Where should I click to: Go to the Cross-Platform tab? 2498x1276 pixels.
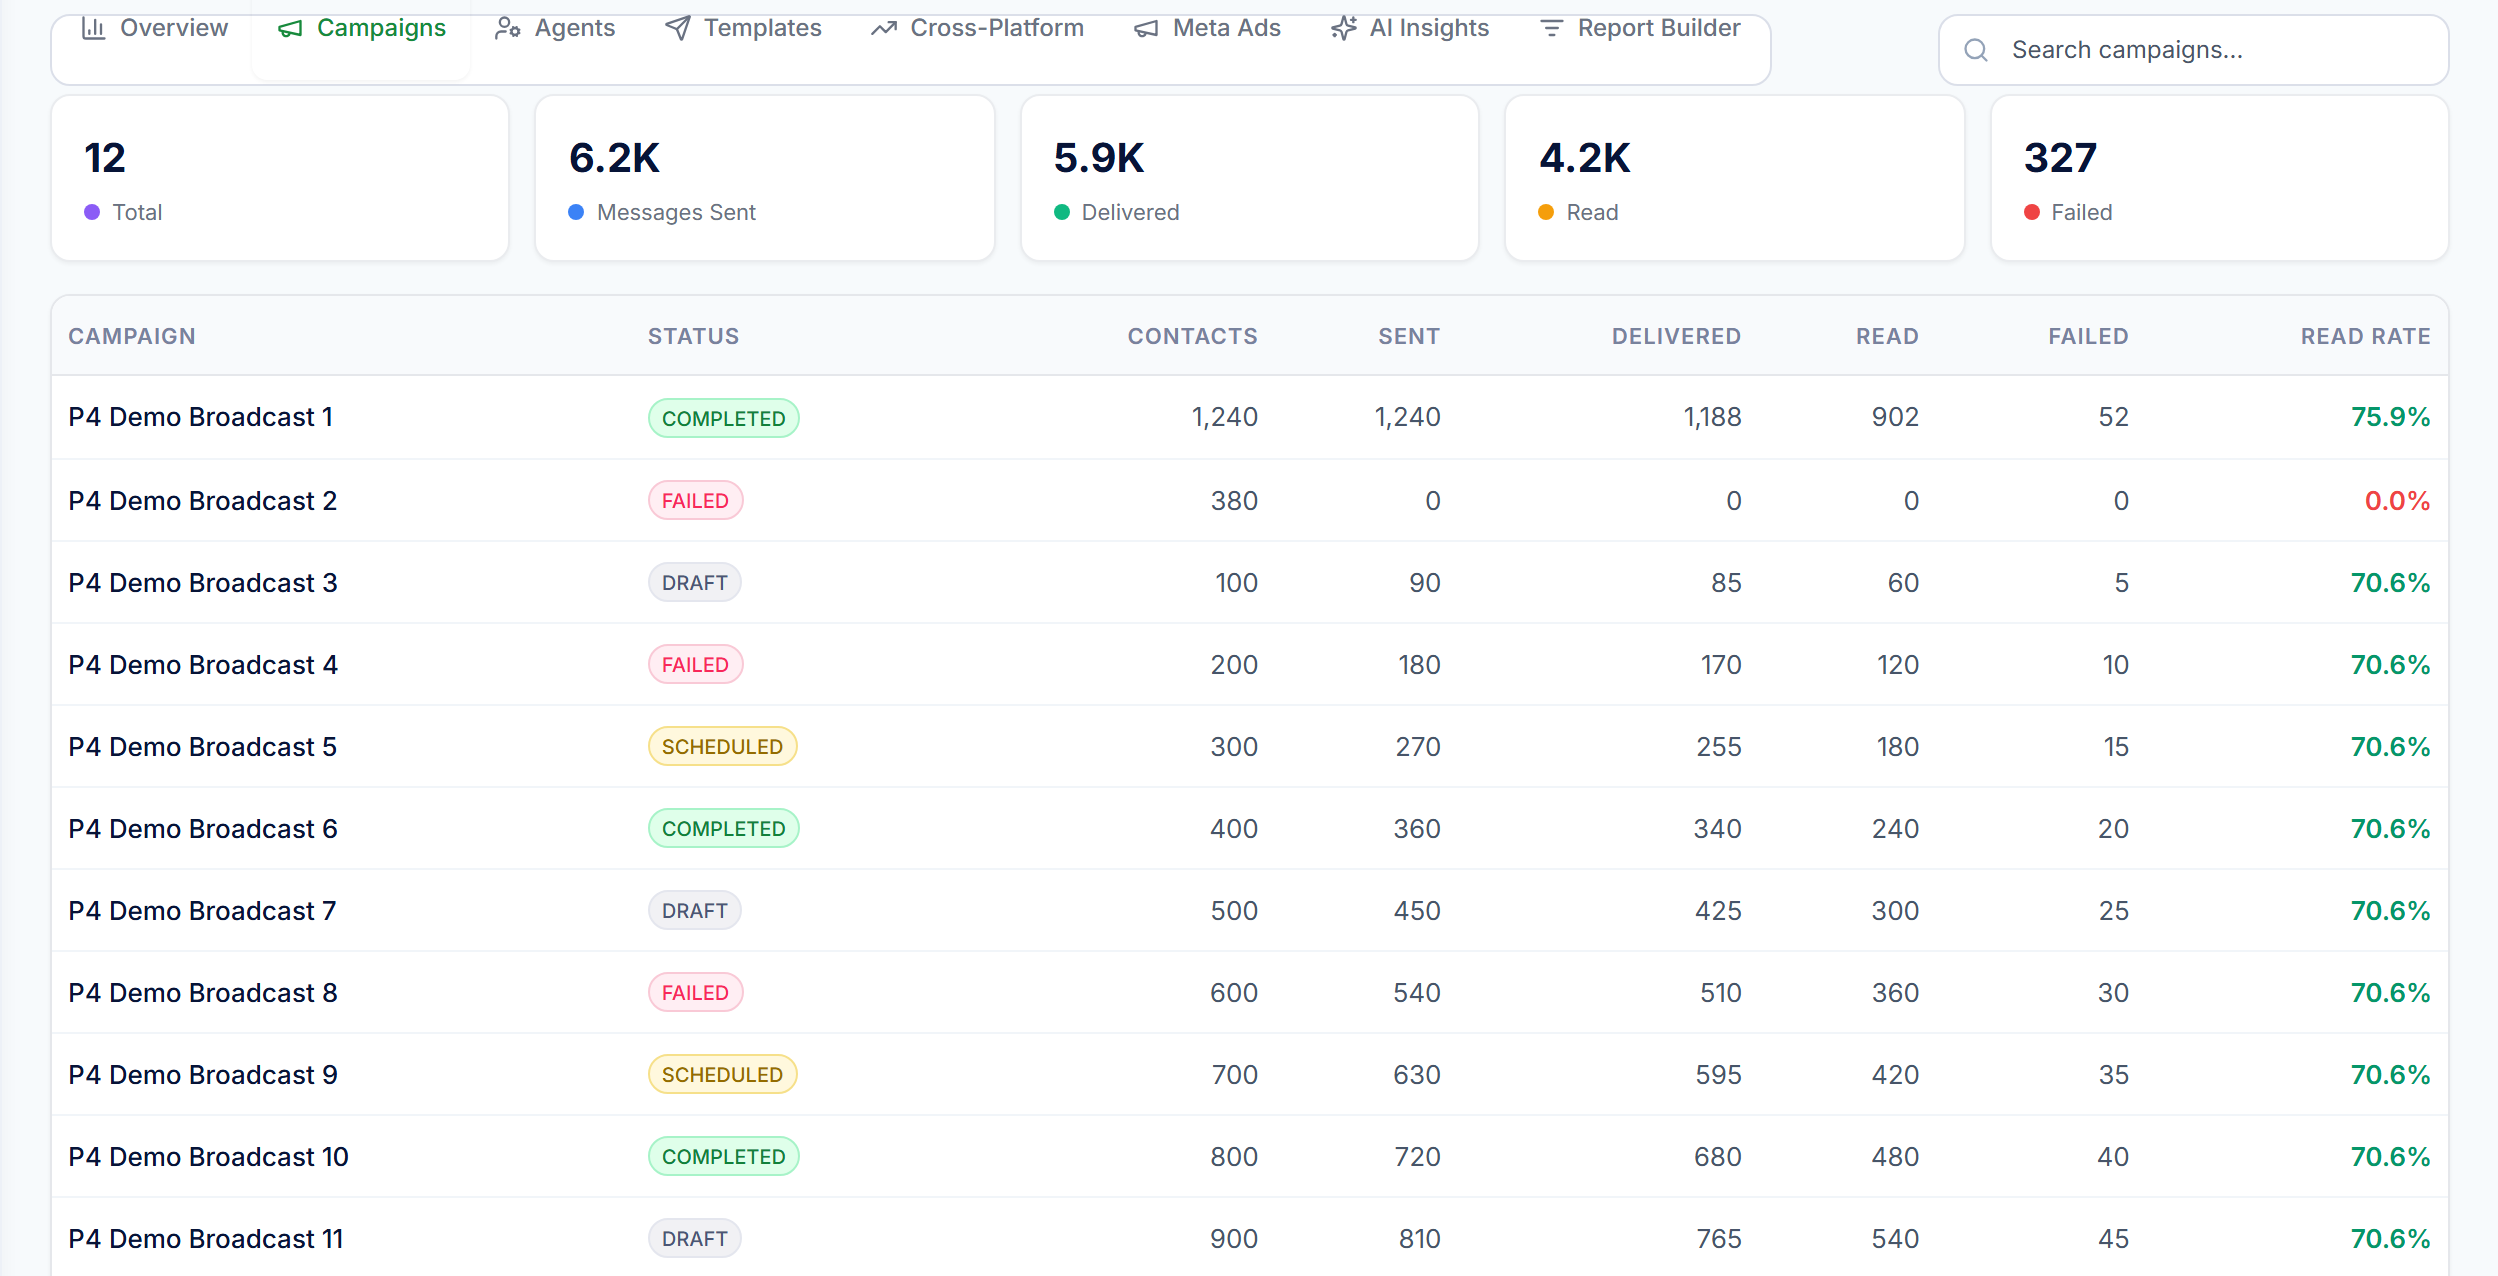pyautogui.click(x=977, y=28)
